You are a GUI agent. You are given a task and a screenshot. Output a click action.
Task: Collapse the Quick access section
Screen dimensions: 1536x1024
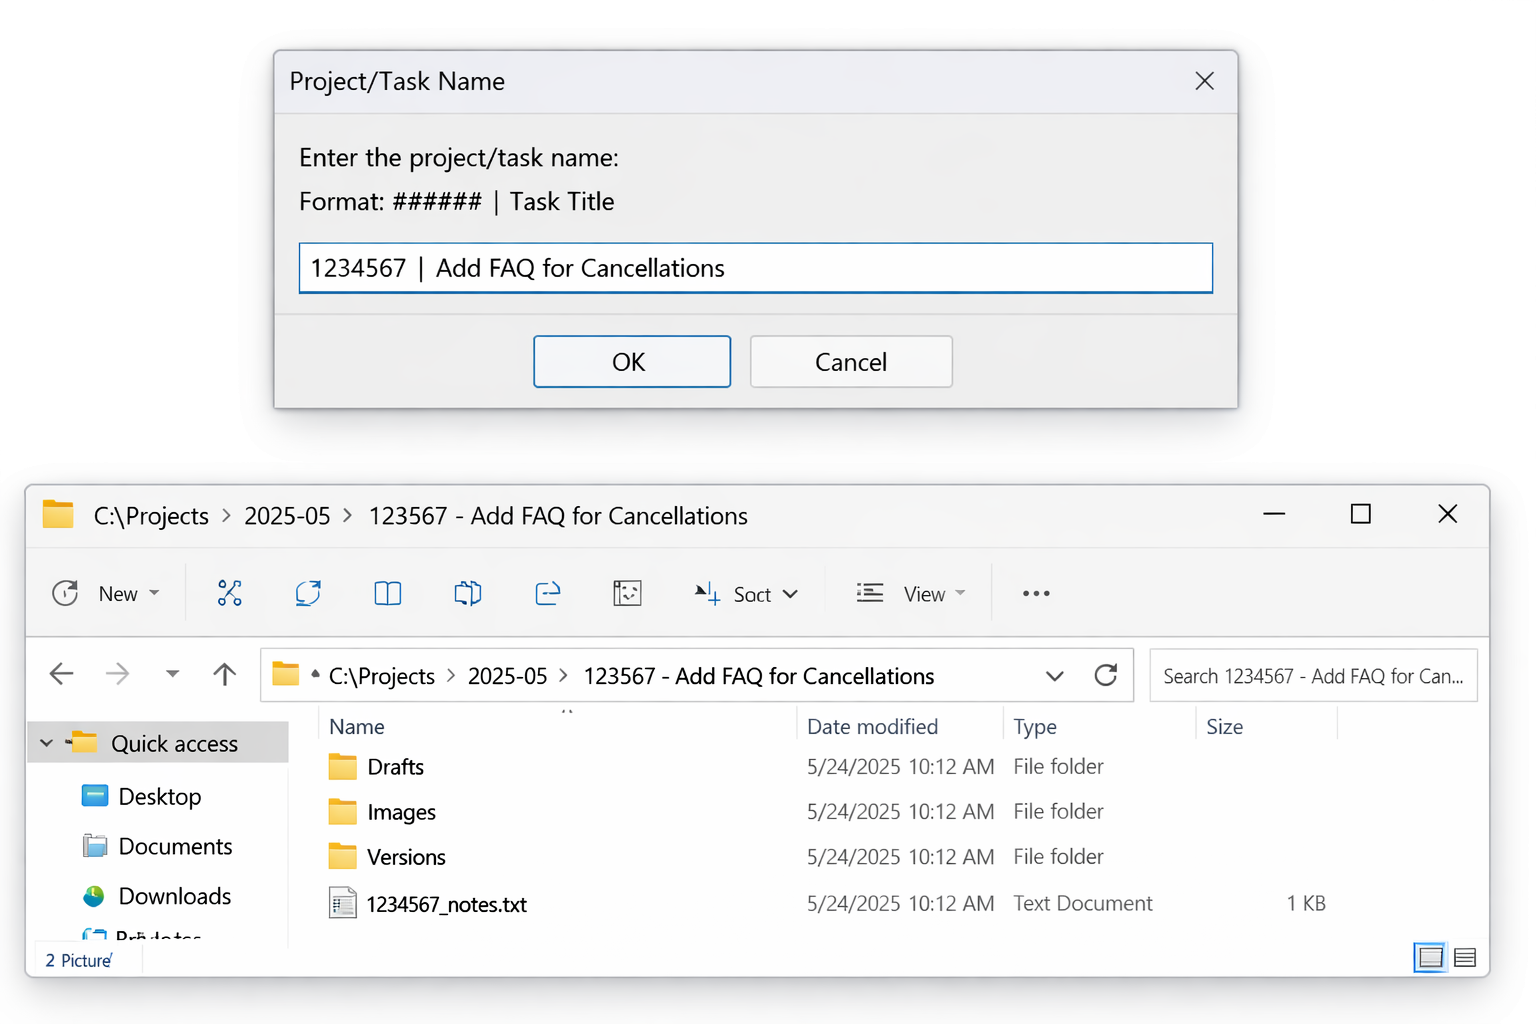46,742
